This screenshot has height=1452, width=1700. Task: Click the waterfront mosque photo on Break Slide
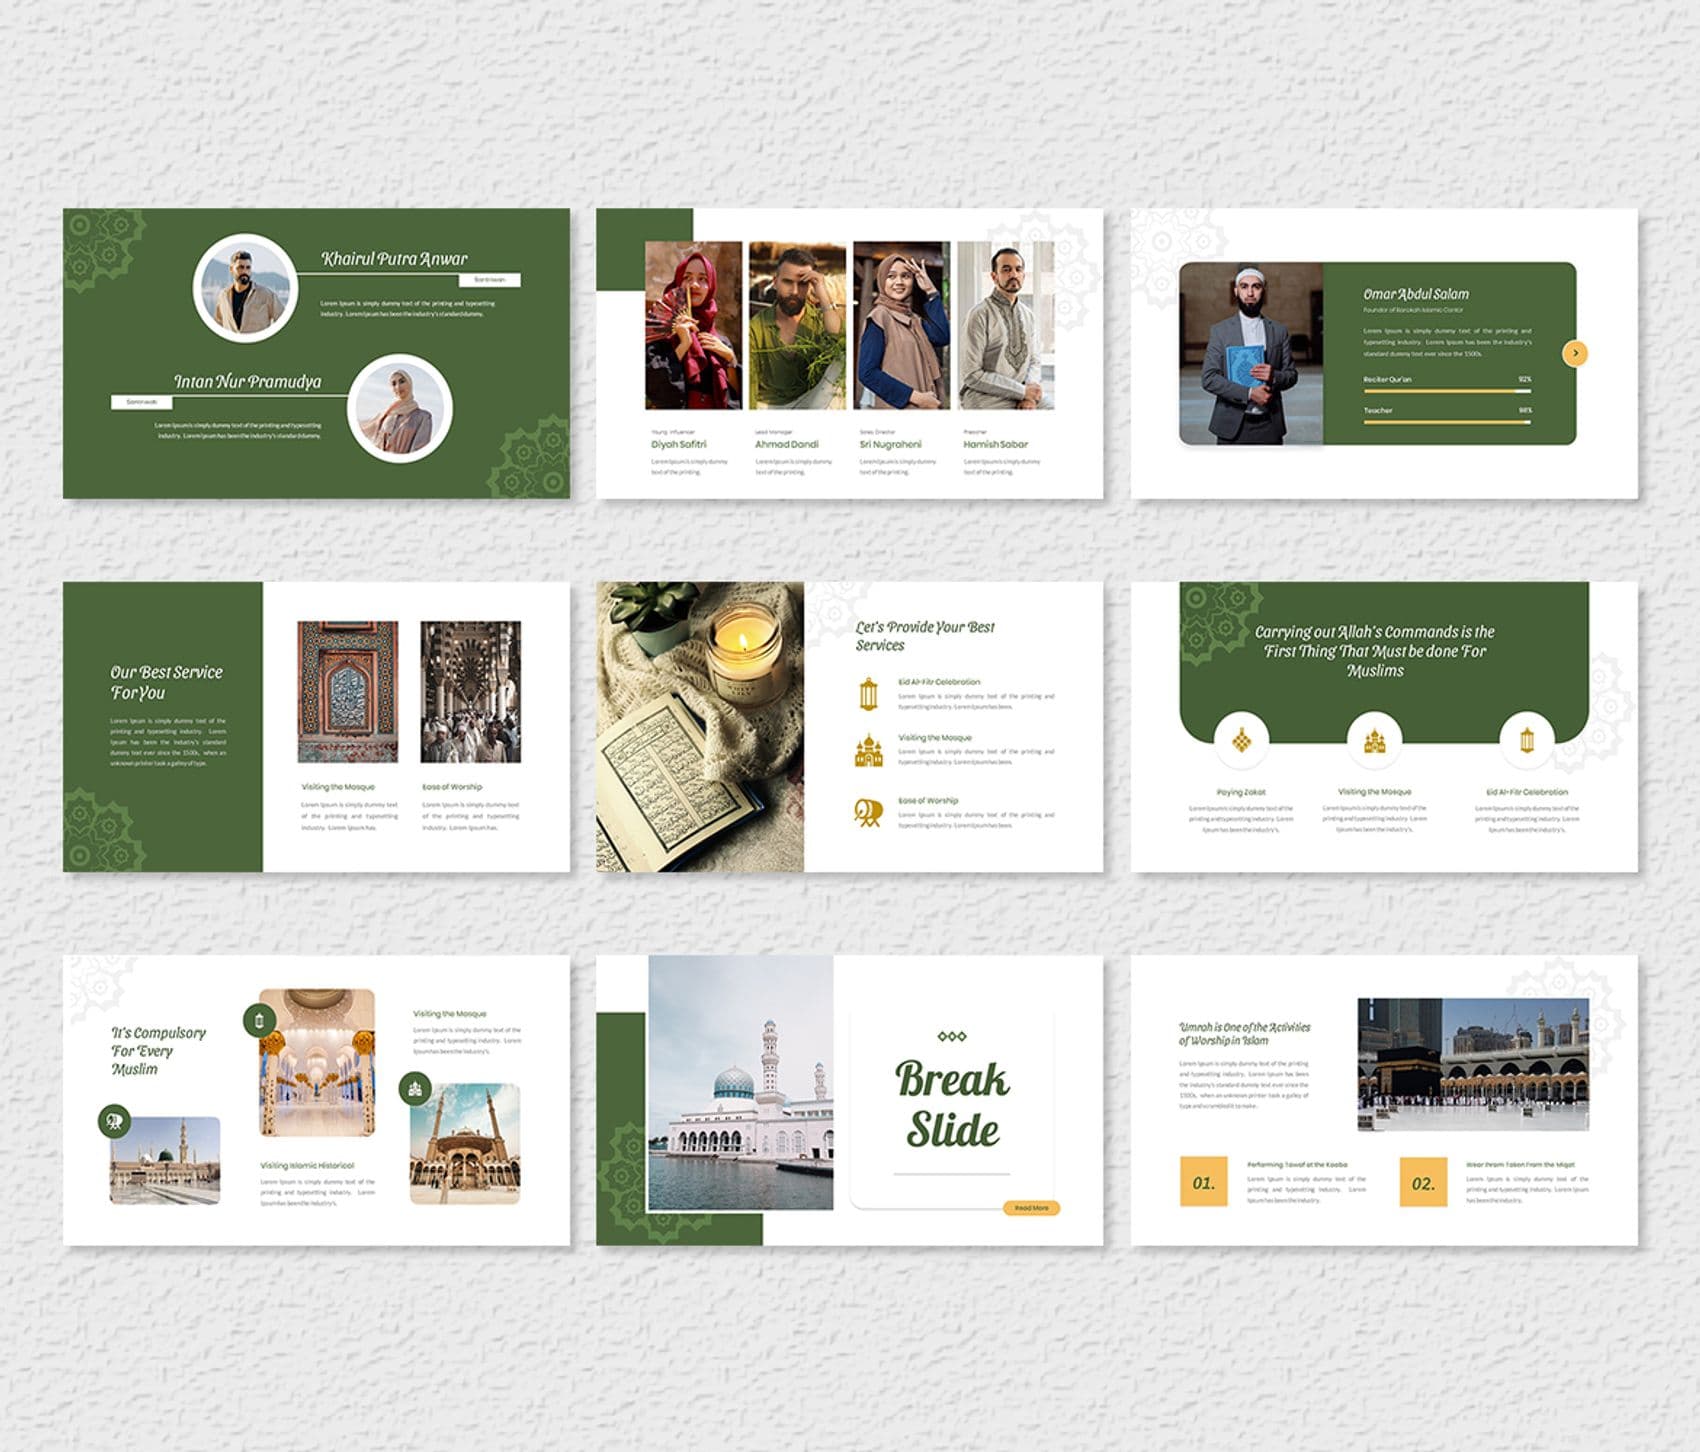(x=741, y=1082)
